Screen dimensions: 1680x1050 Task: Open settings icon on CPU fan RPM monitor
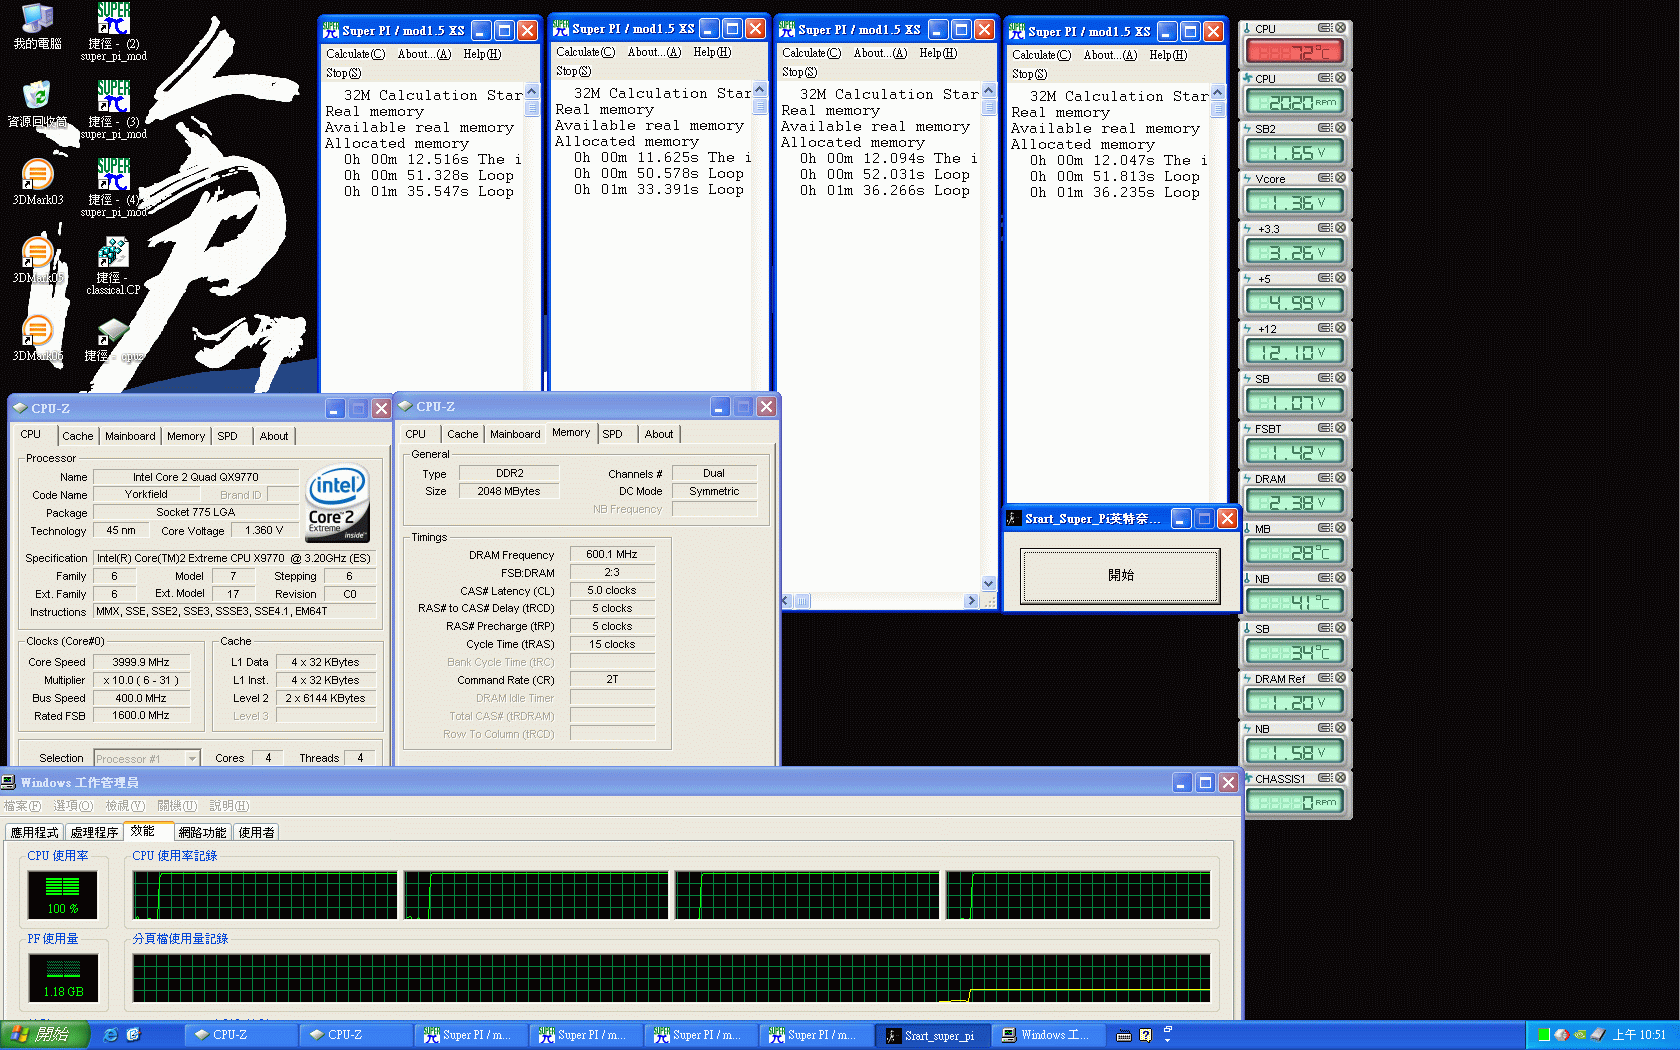[x=1324, y=78]
